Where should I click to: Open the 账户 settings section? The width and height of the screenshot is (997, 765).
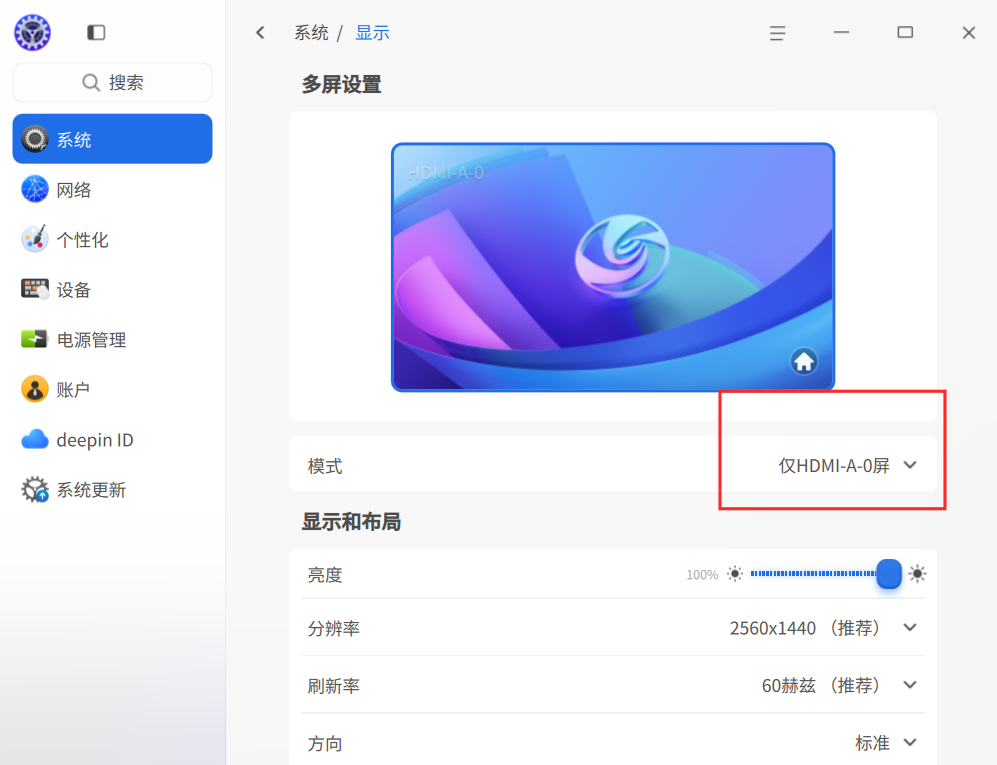(113, 389)
